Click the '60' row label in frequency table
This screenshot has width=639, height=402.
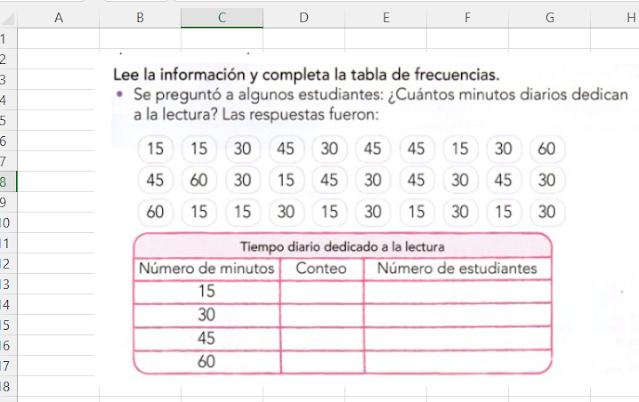[x=207, y=361]
